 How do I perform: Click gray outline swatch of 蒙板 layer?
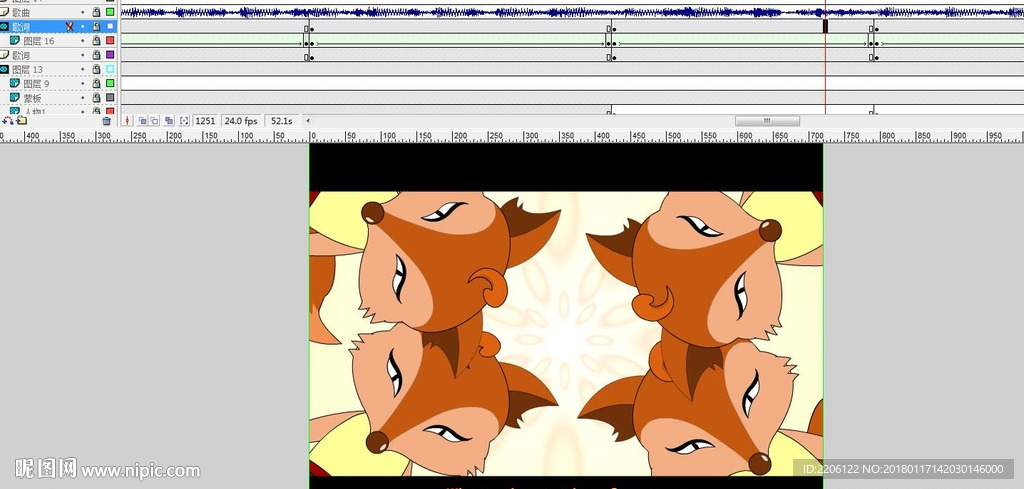click(x=110, y=98)
